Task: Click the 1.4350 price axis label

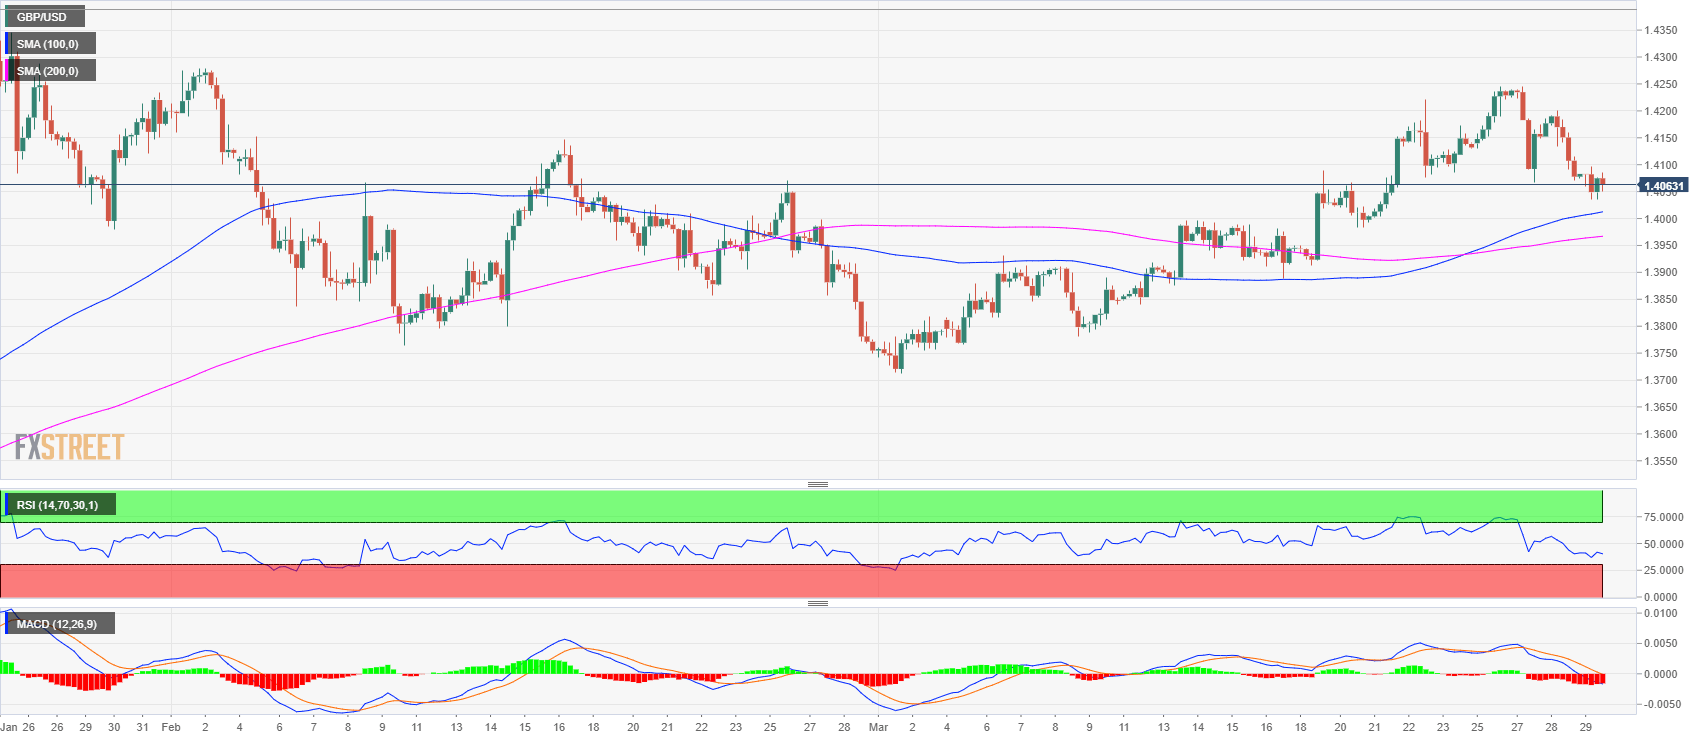Action: (1661, 31)
